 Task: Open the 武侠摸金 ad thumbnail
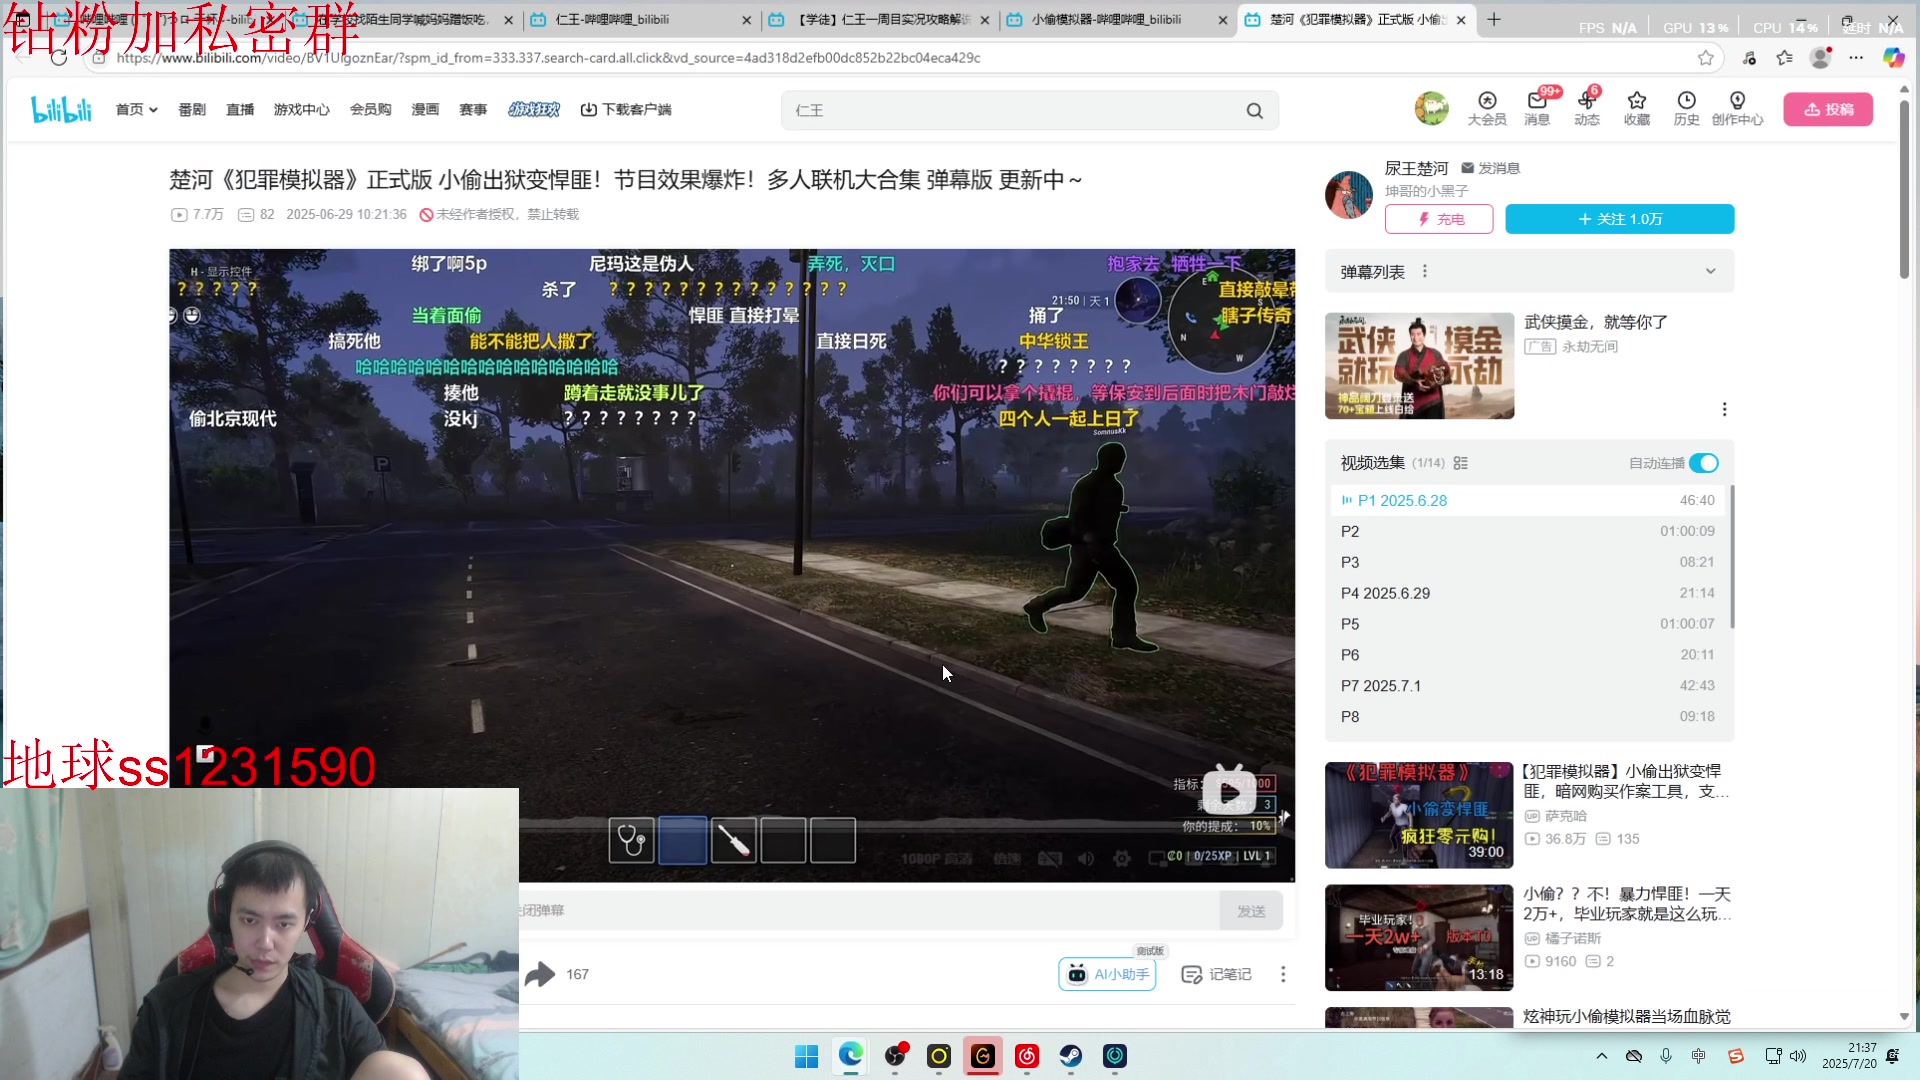click(x=1419, y=366)
